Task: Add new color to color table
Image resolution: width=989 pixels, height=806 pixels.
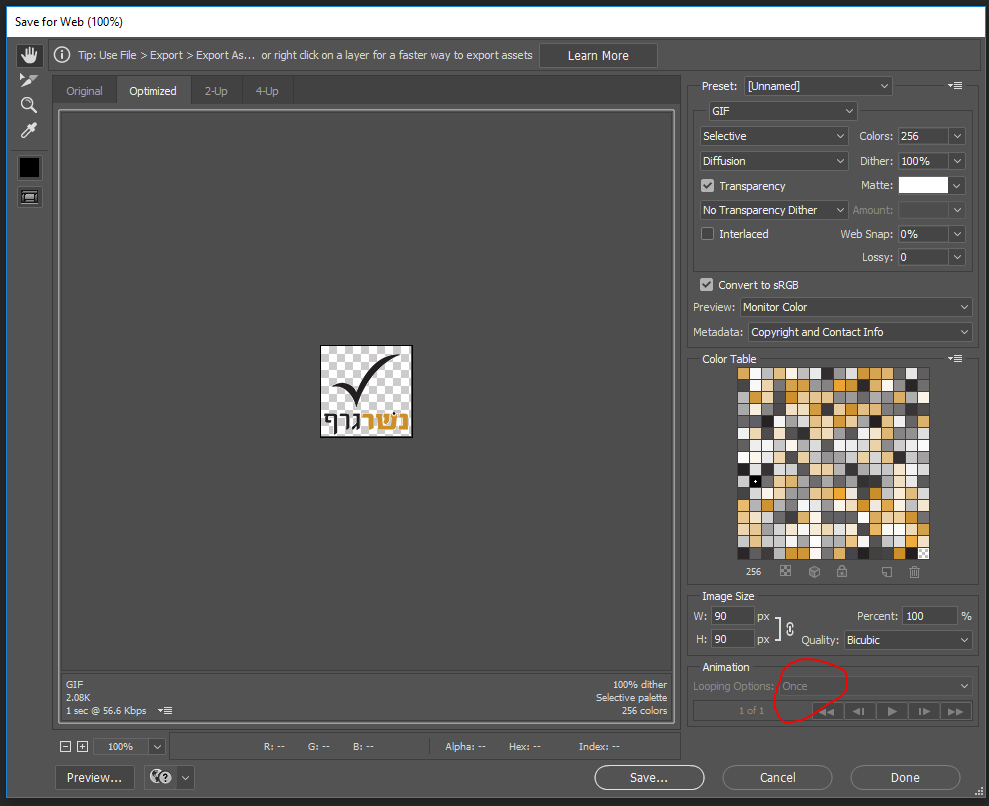Action: 886,571
